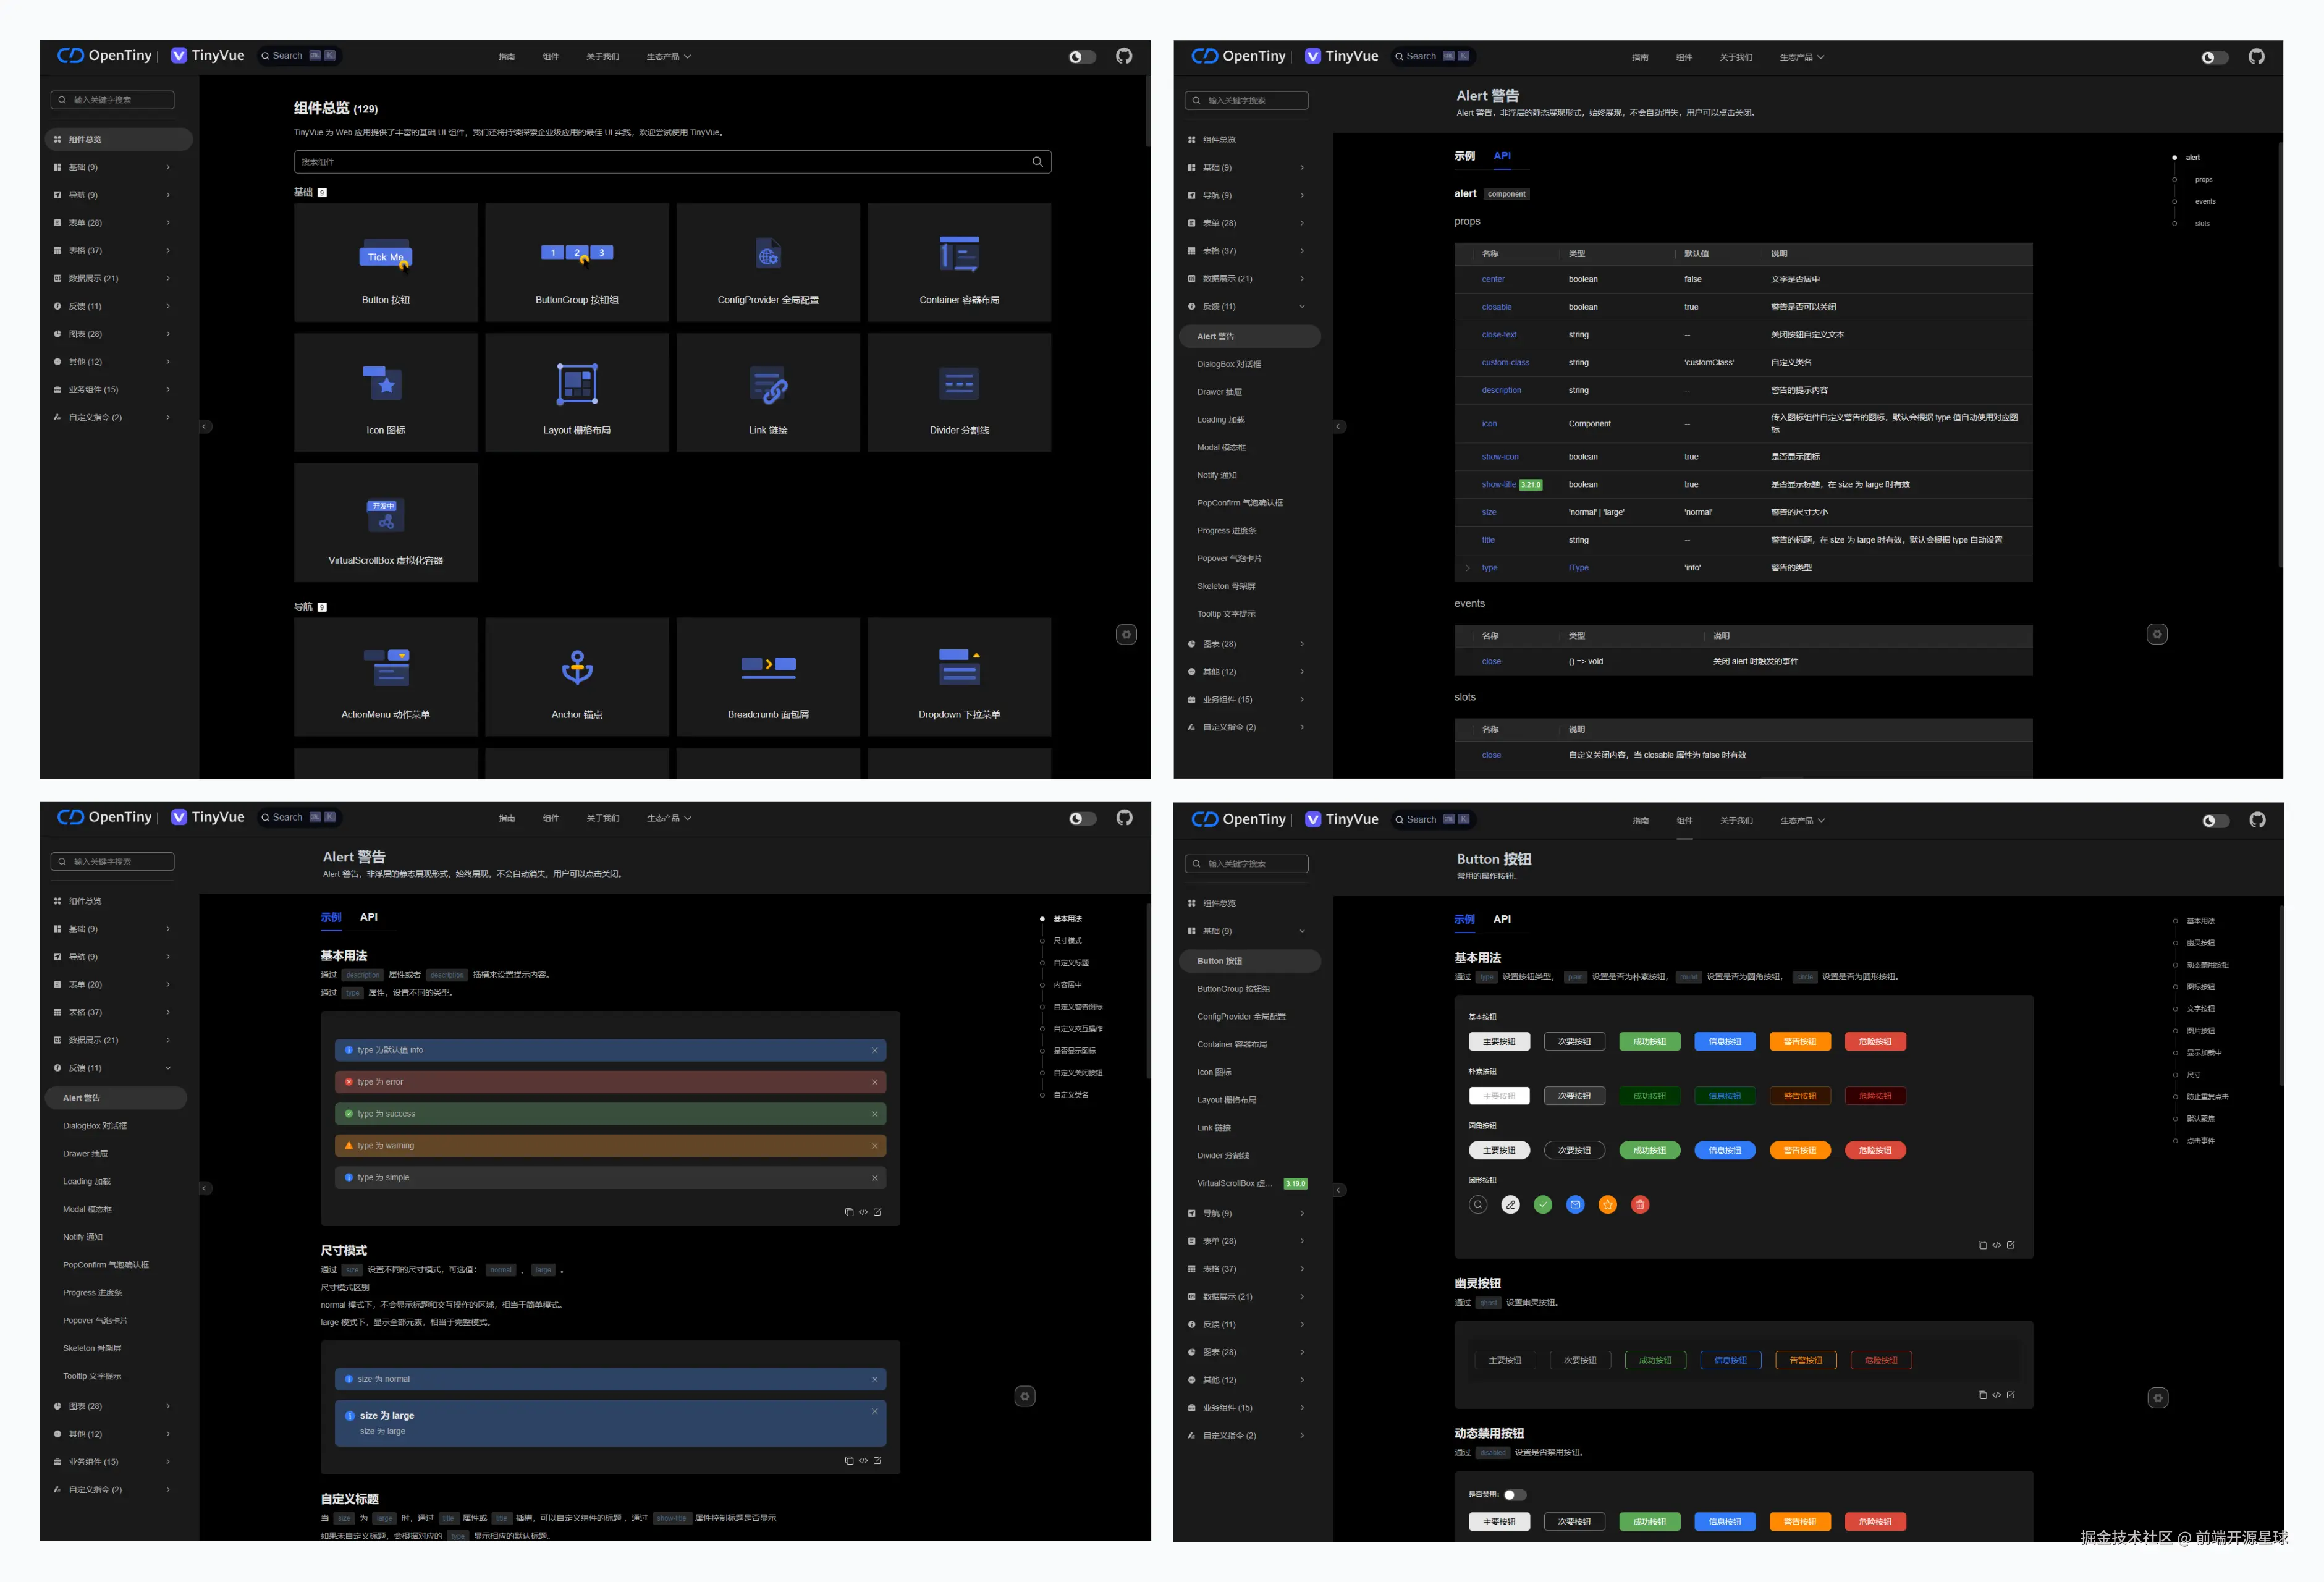The height and width of the screenshot is (1582, 2324).
Task: Switch to 示例 tab beside highlighted API tab
Action: 1464,156
